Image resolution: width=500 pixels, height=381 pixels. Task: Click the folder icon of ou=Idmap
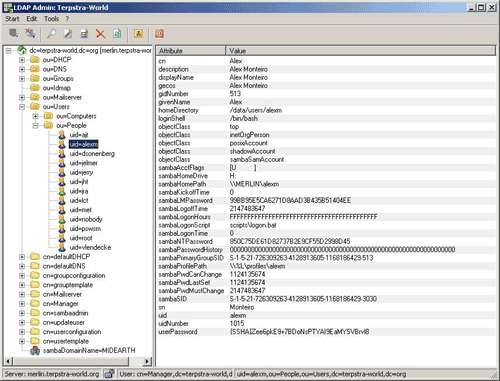pyautogui.click(x=35, y=88)
